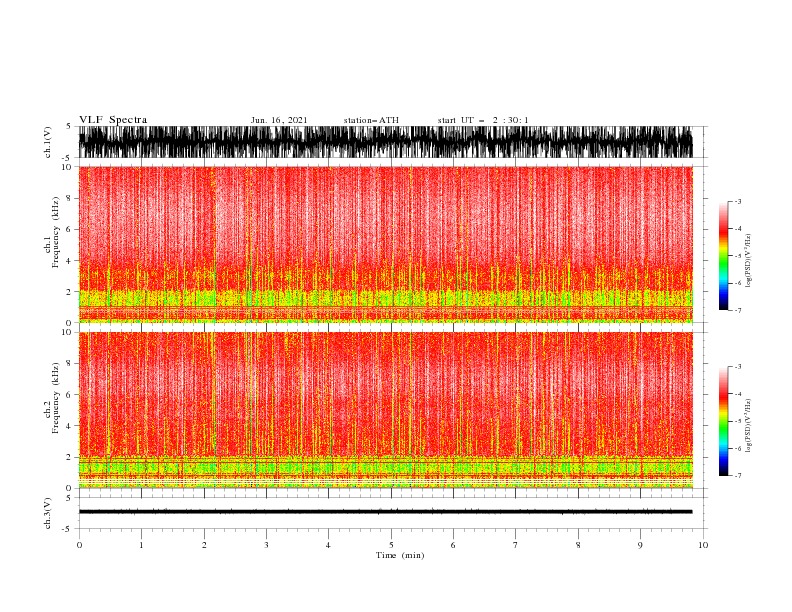Click the "10" kHz tick of ch.1 spectrogram
The height and width of the screenshot is (612, 792).
pos(67,167)
